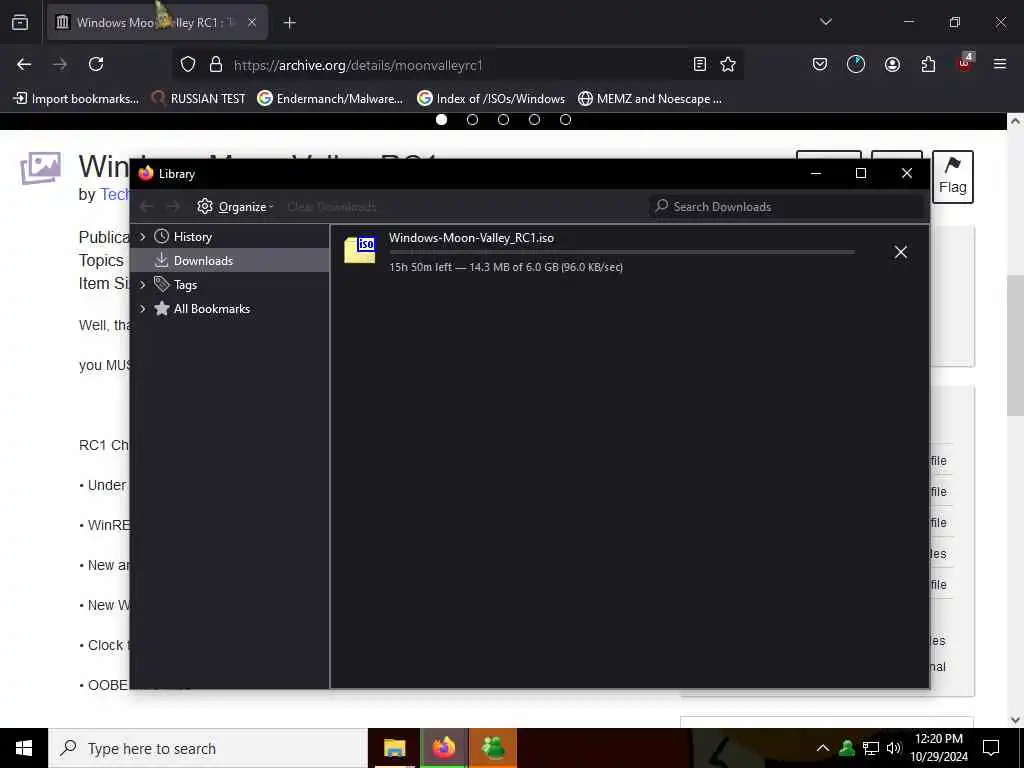Click the ISO download progress bar
1024x768 pixels.
pyautogui.click(x=622, y=252)
